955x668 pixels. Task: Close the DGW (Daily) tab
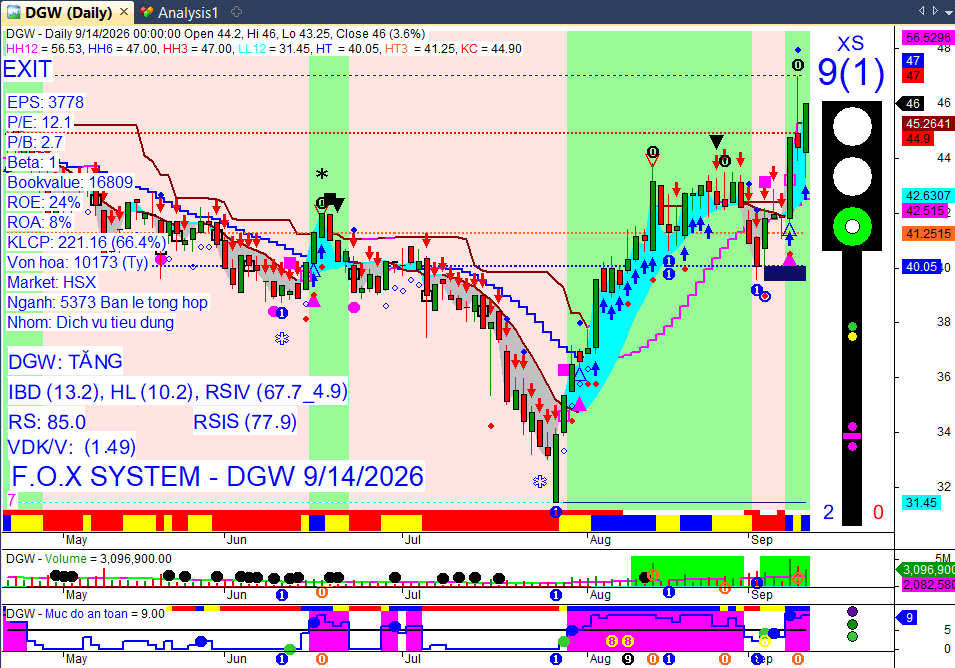pyautogui.click(x=124, y=12)
